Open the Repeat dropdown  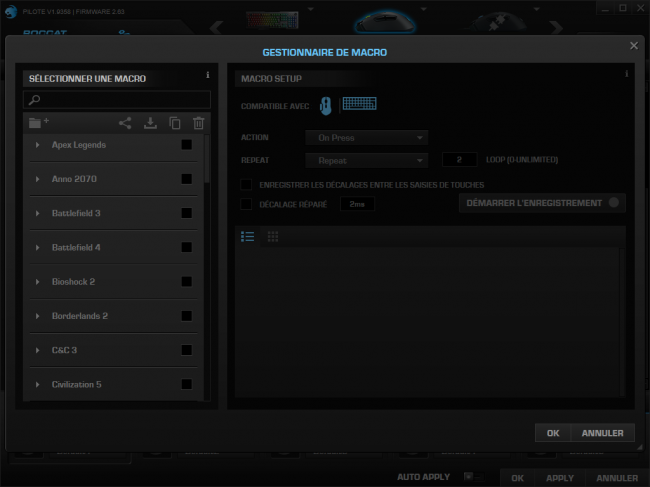click(366, 160)
